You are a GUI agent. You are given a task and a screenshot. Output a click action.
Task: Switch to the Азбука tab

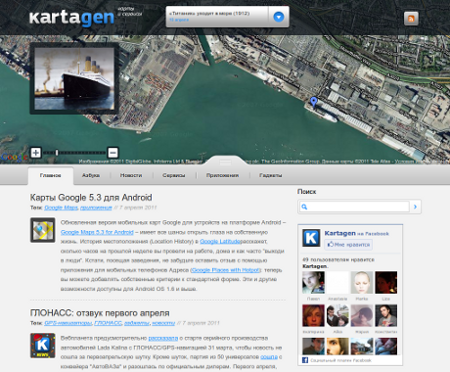point(91,175)
